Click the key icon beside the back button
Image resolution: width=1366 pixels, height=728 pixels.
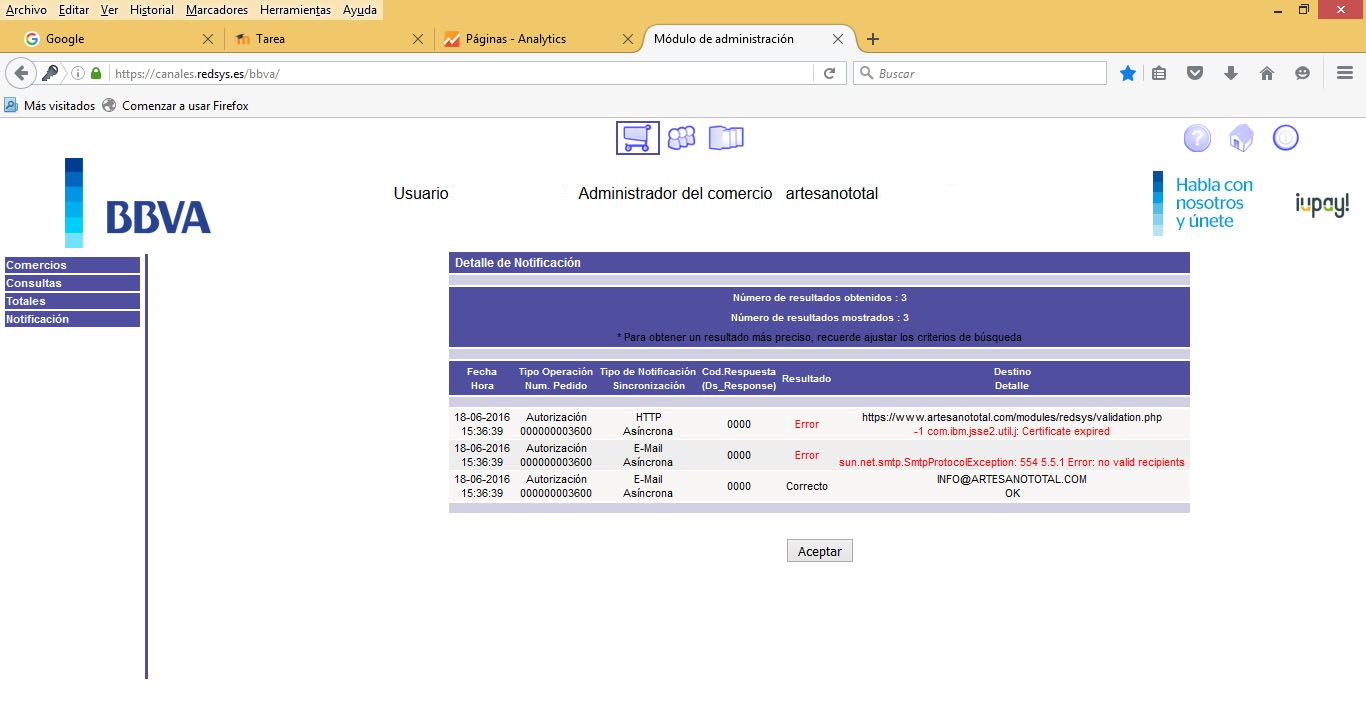click(49, 73)
